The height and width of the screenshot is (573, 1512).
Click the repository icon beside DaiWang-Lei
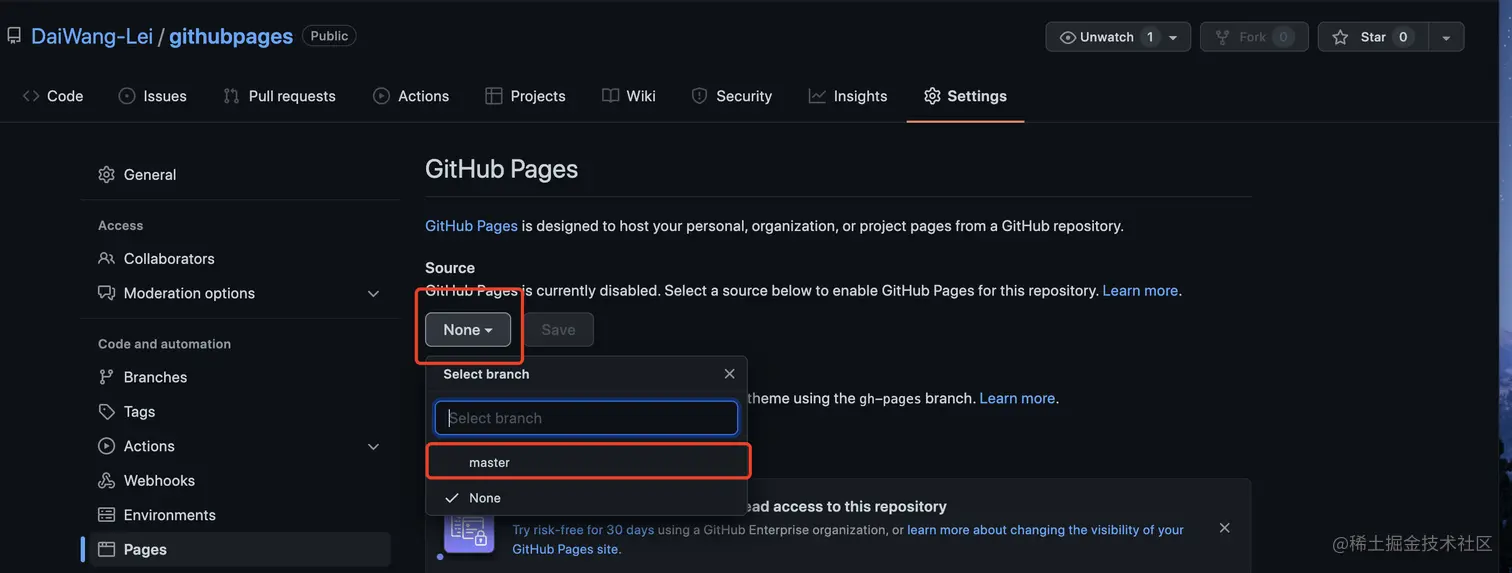coord(14,36)
